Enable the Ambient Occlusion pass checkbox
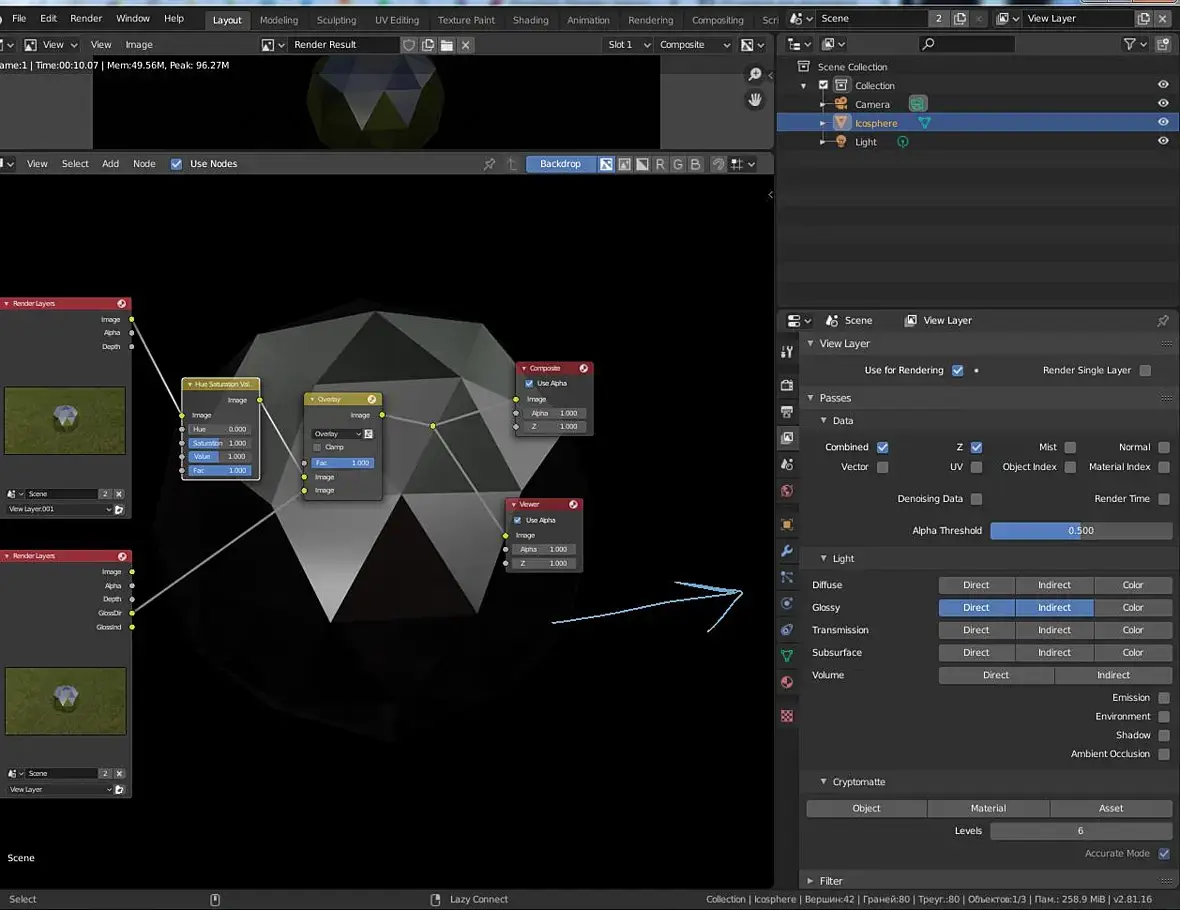 click(1164, 754)
